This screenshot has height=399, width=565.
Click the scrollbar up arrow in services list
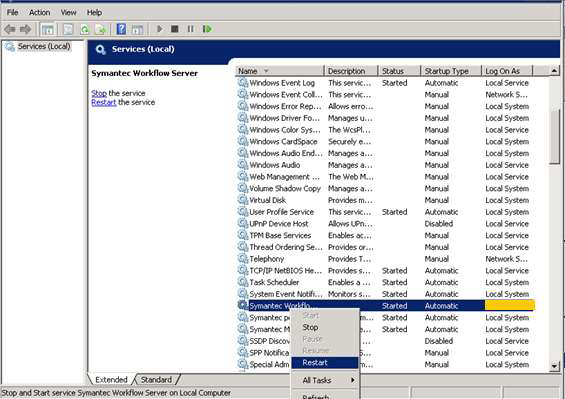[x=555, y=71]
